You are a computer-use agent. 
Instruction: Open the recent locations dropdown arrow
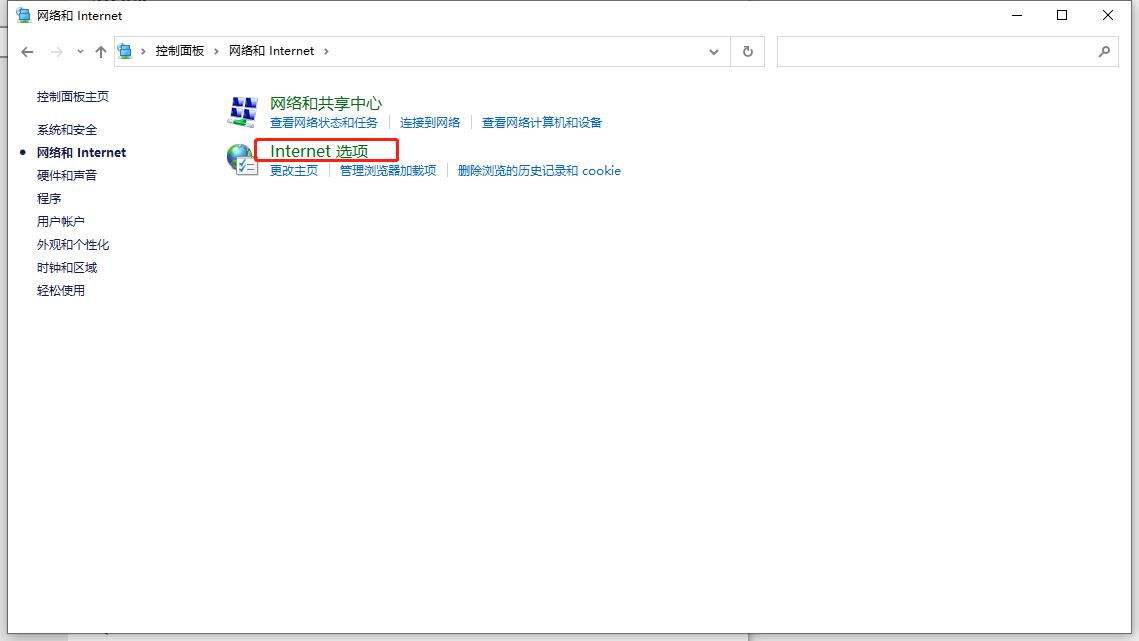[80, 51]
